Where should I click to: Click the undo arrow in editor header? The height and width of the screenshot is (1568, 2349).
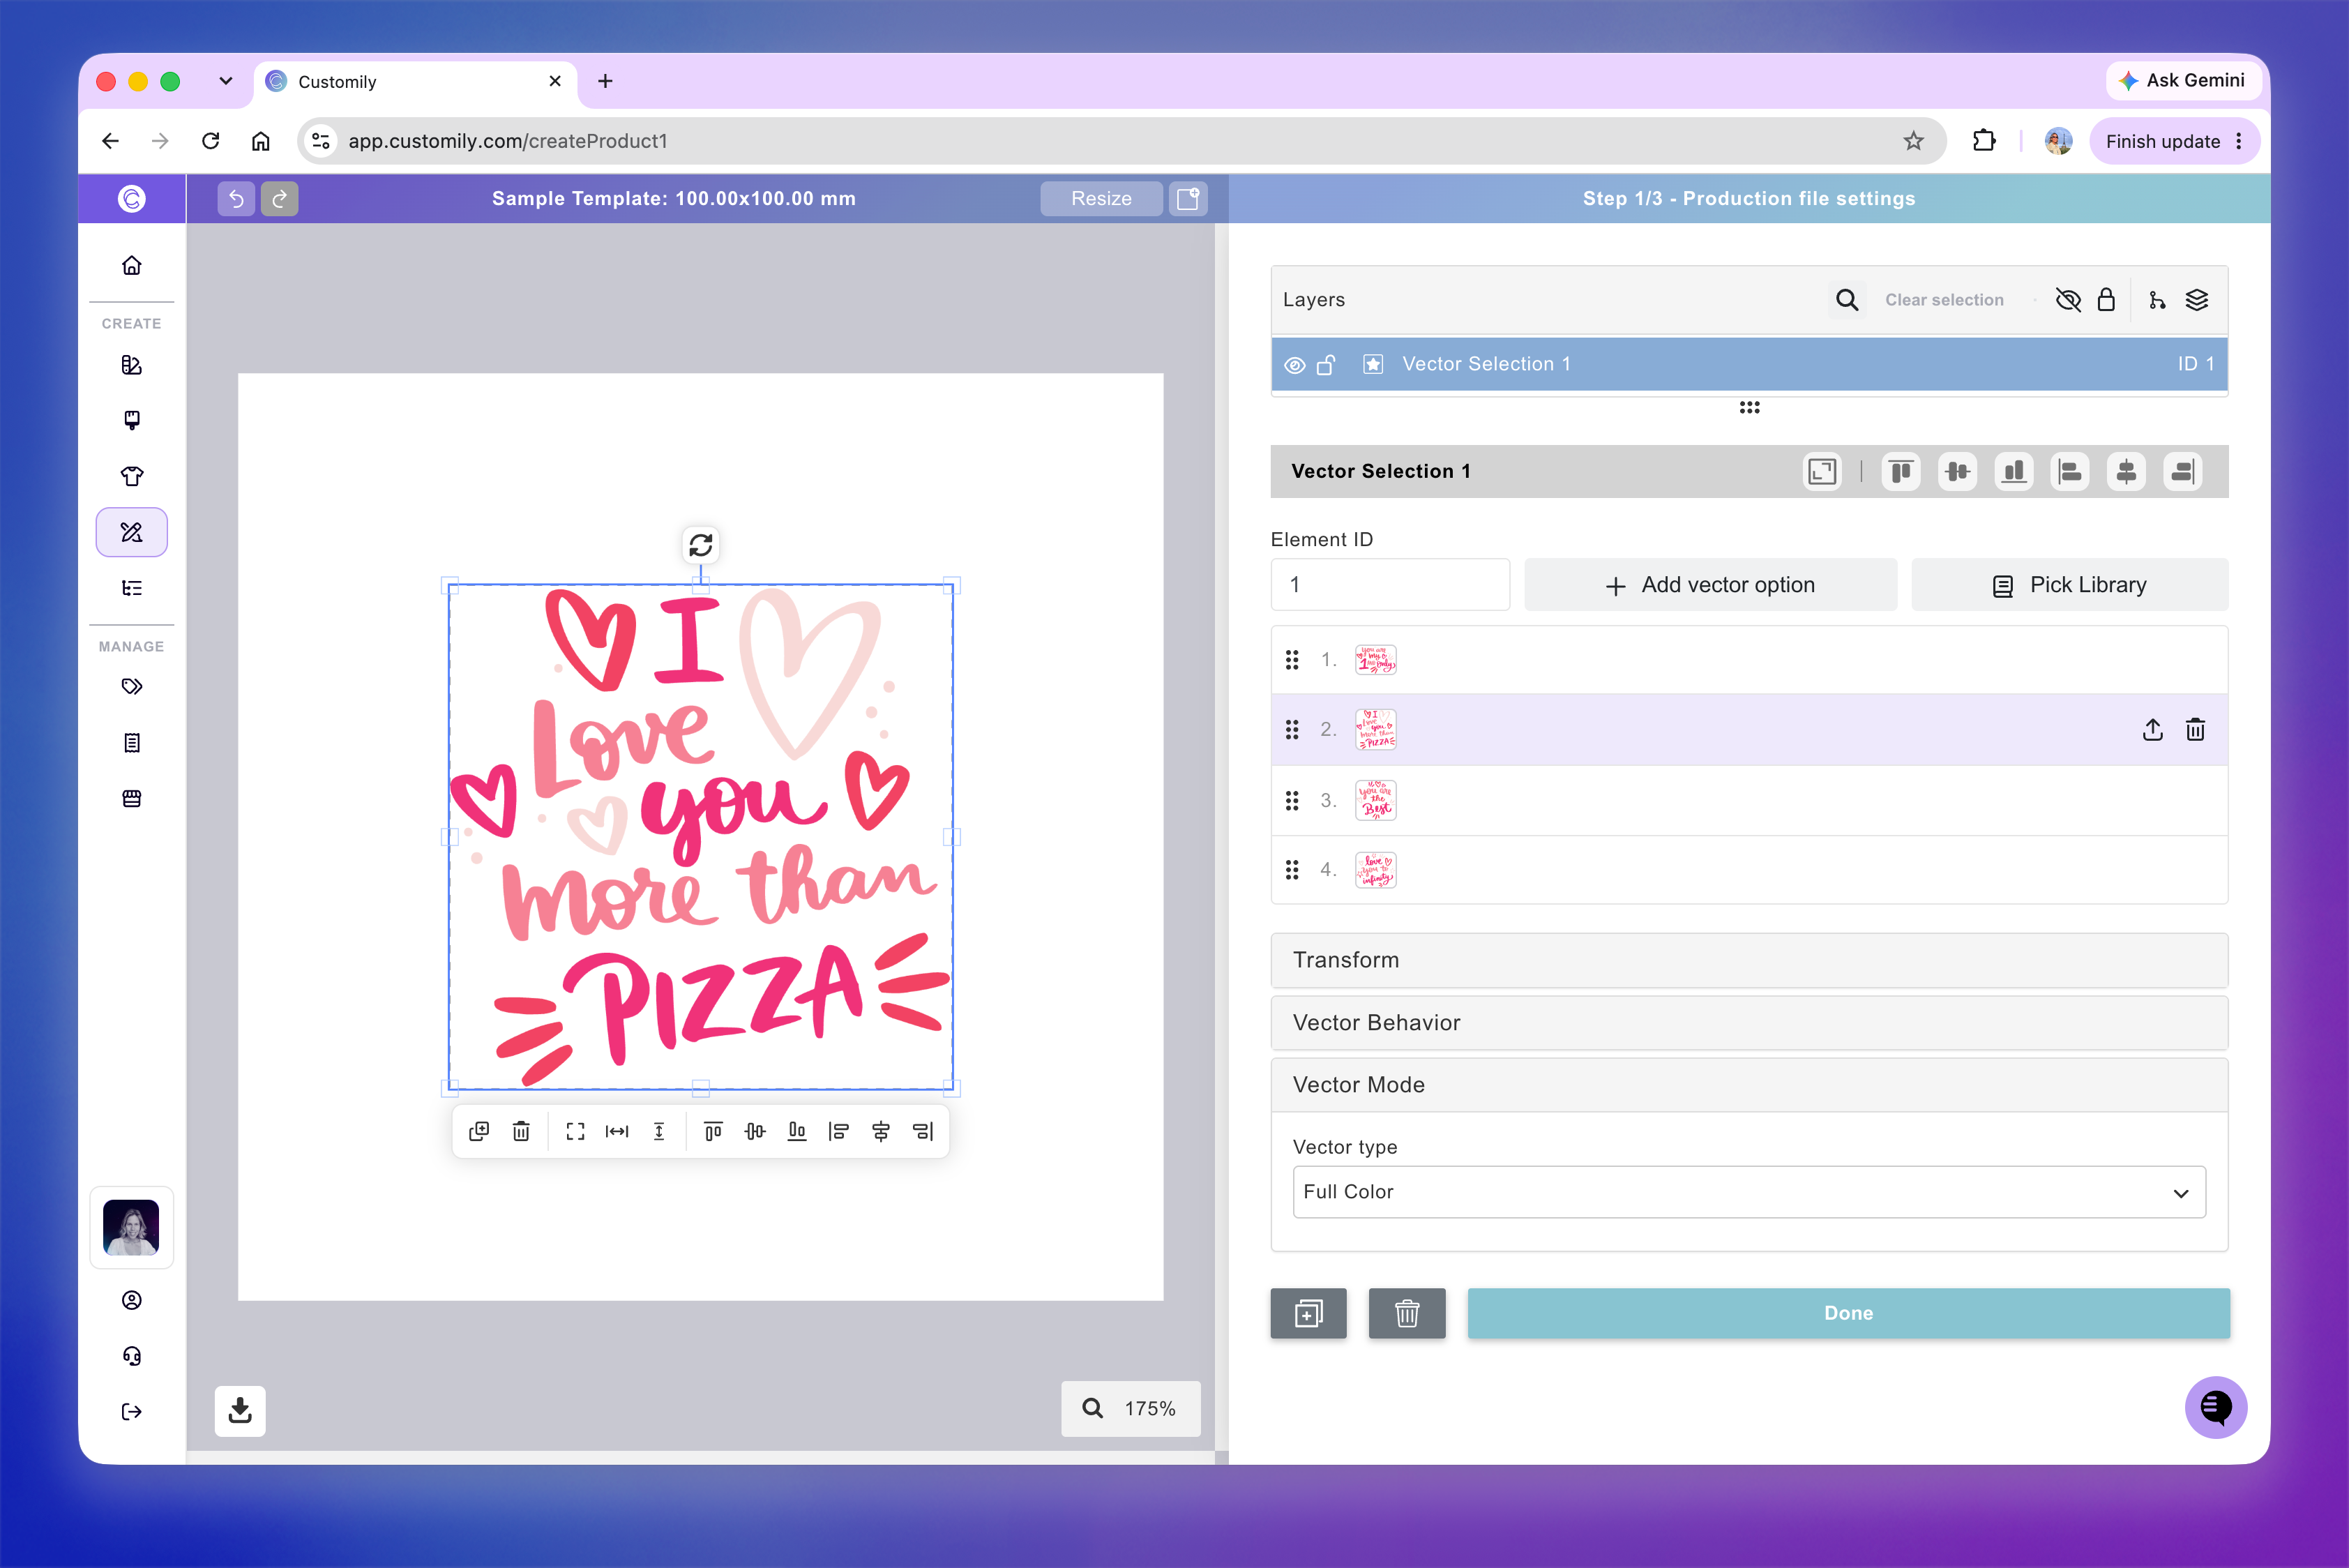tap(236, 198)
